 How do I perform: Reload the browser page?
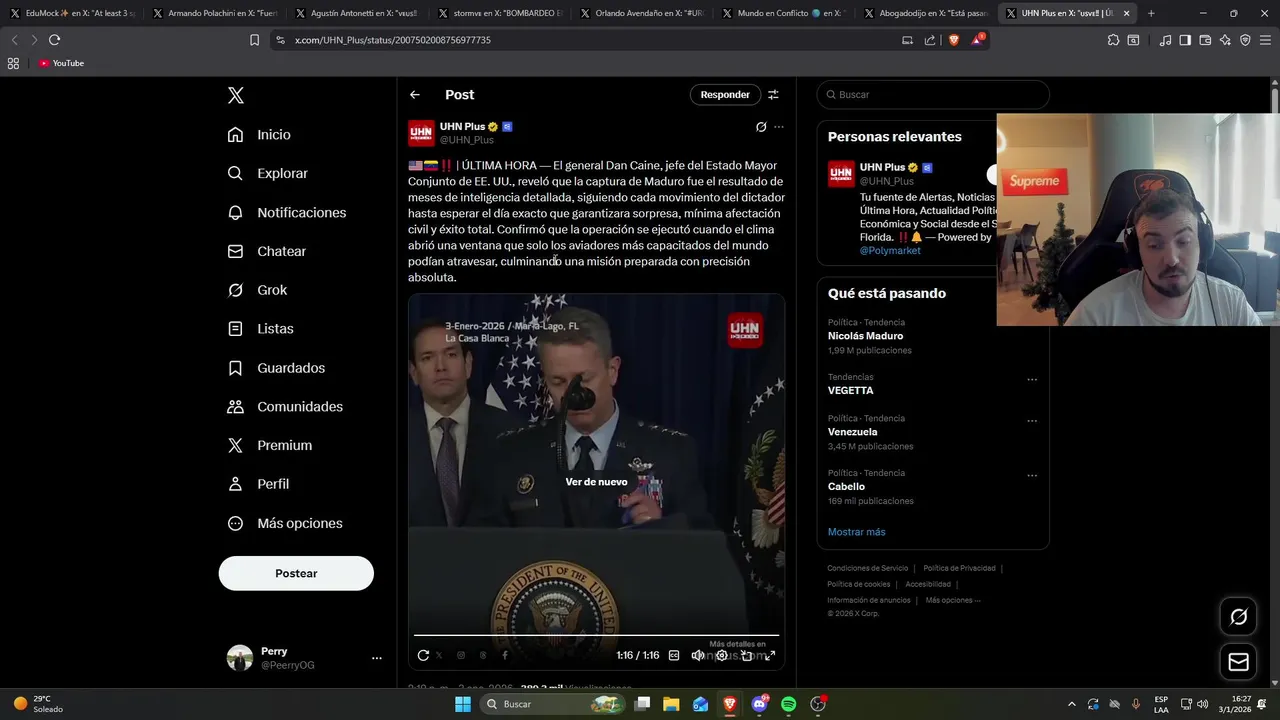tap(54, 40)
